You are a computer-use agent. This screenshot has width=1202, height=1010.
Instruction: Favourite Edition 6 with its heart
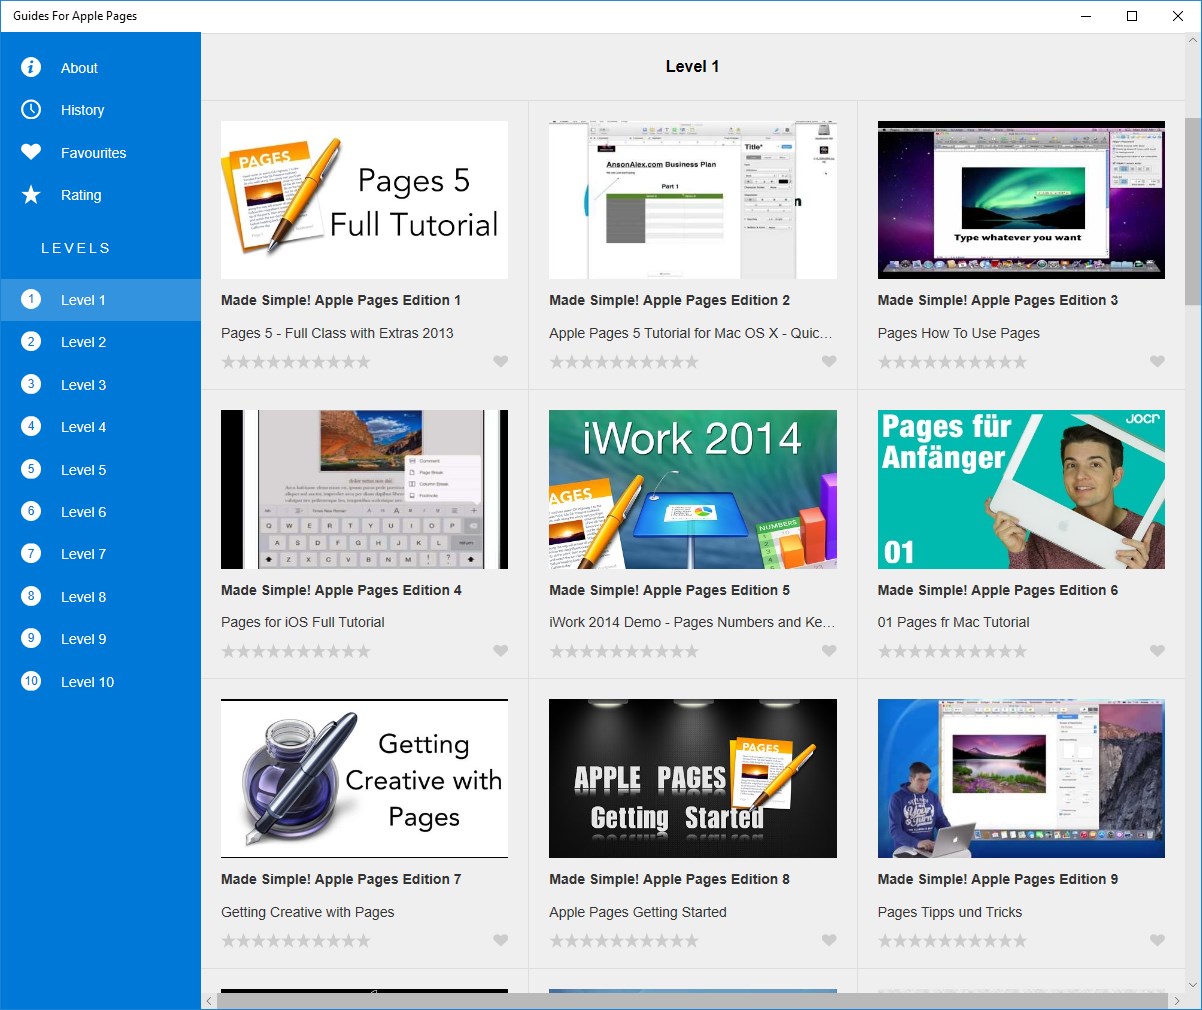[x=1157, y=651]
